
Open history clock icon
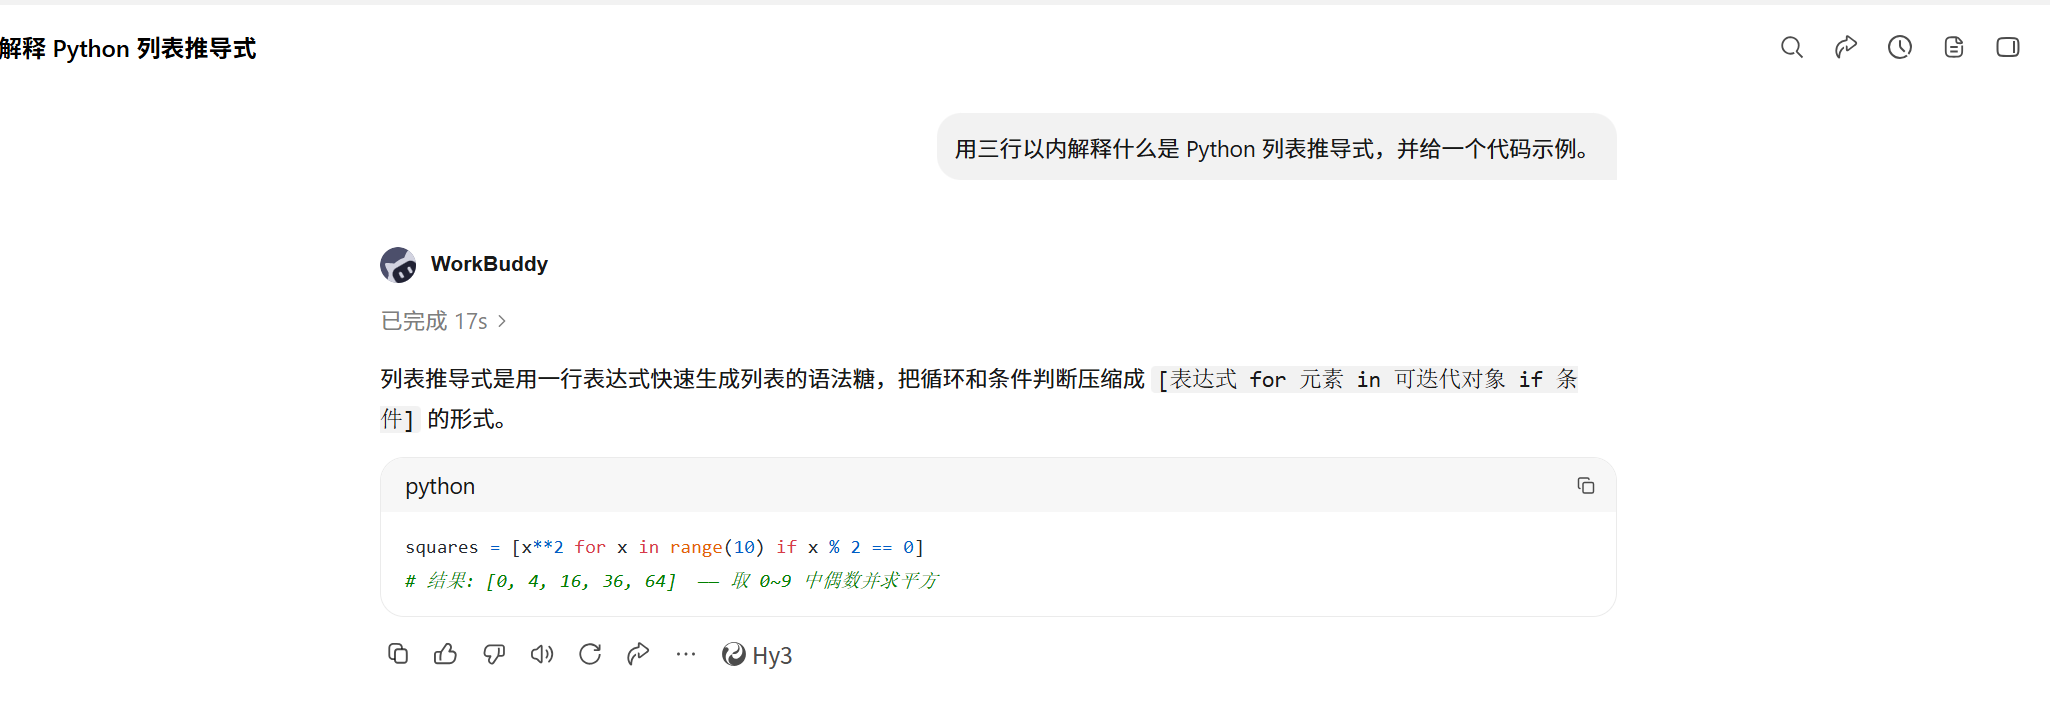click(1900, 47)
